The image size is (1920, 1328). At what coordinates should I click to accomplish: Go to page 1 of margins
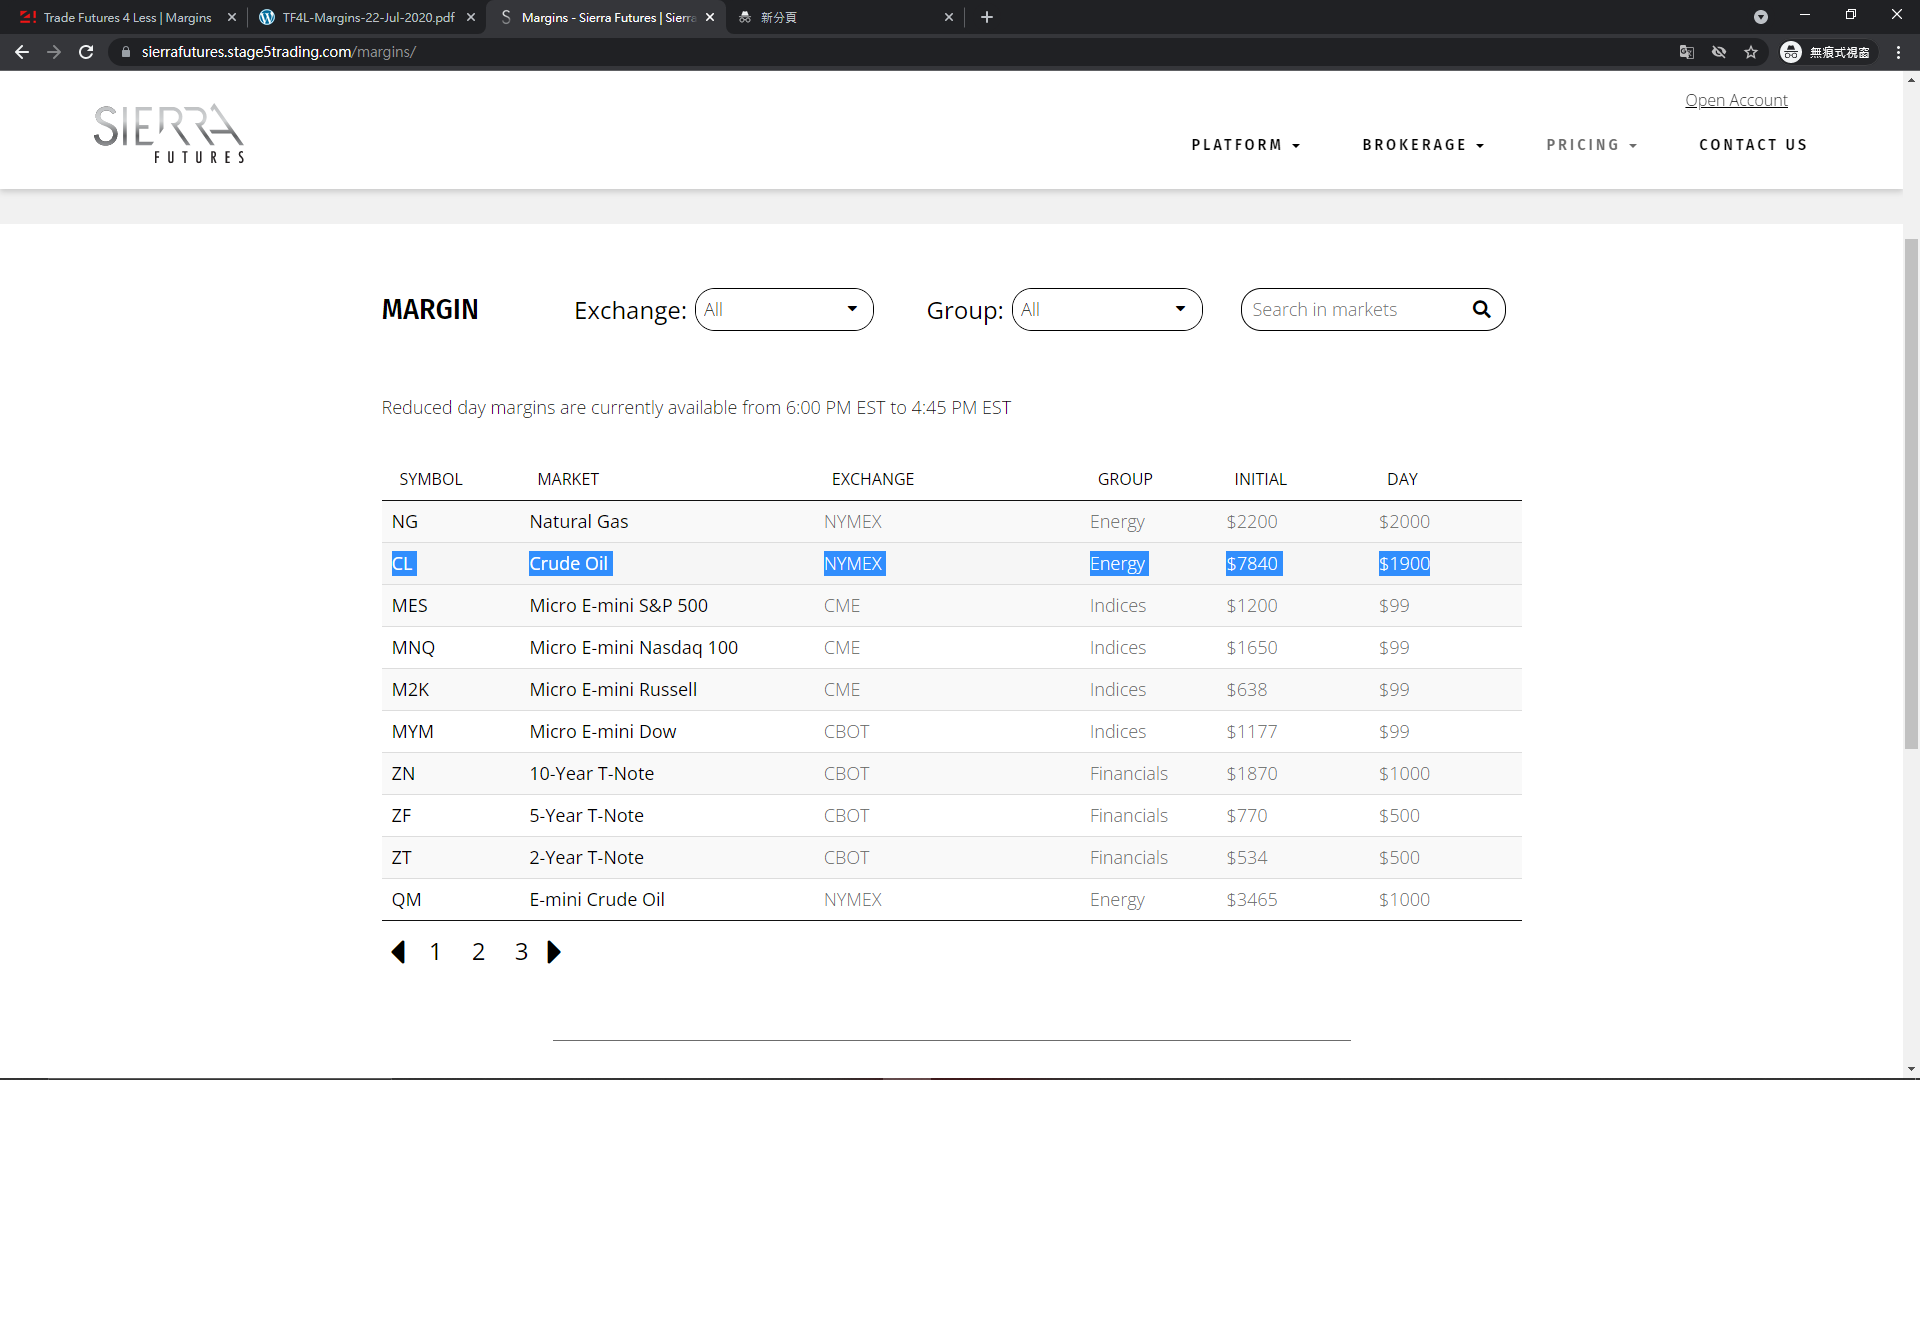(435, 952)
